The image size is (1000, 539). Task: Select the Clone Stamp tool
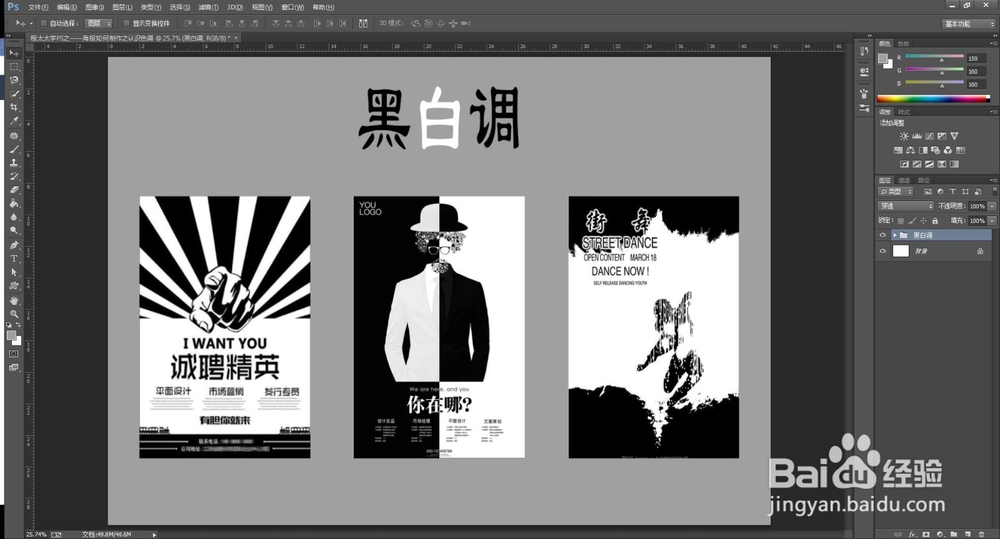click(14, 163)
